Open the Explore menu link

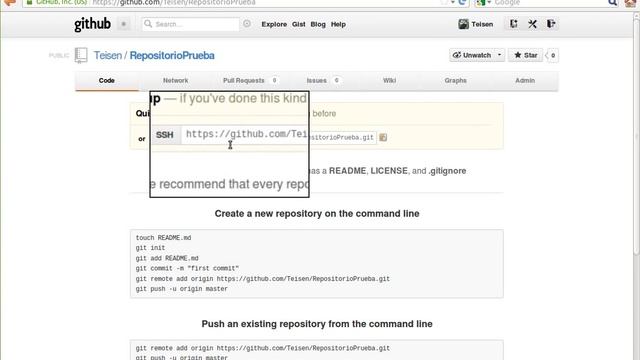(x=274, y=24)
